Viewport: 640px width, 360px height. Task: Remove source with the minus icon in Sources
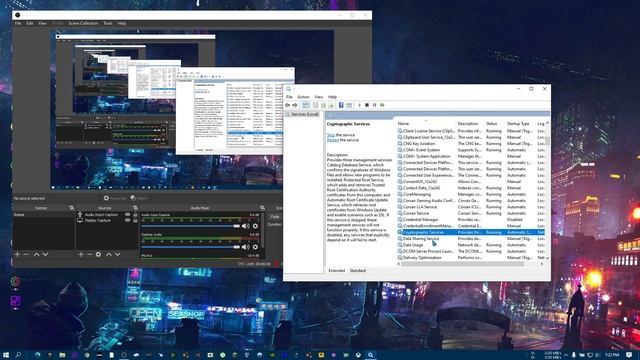(x=89, y=254)
